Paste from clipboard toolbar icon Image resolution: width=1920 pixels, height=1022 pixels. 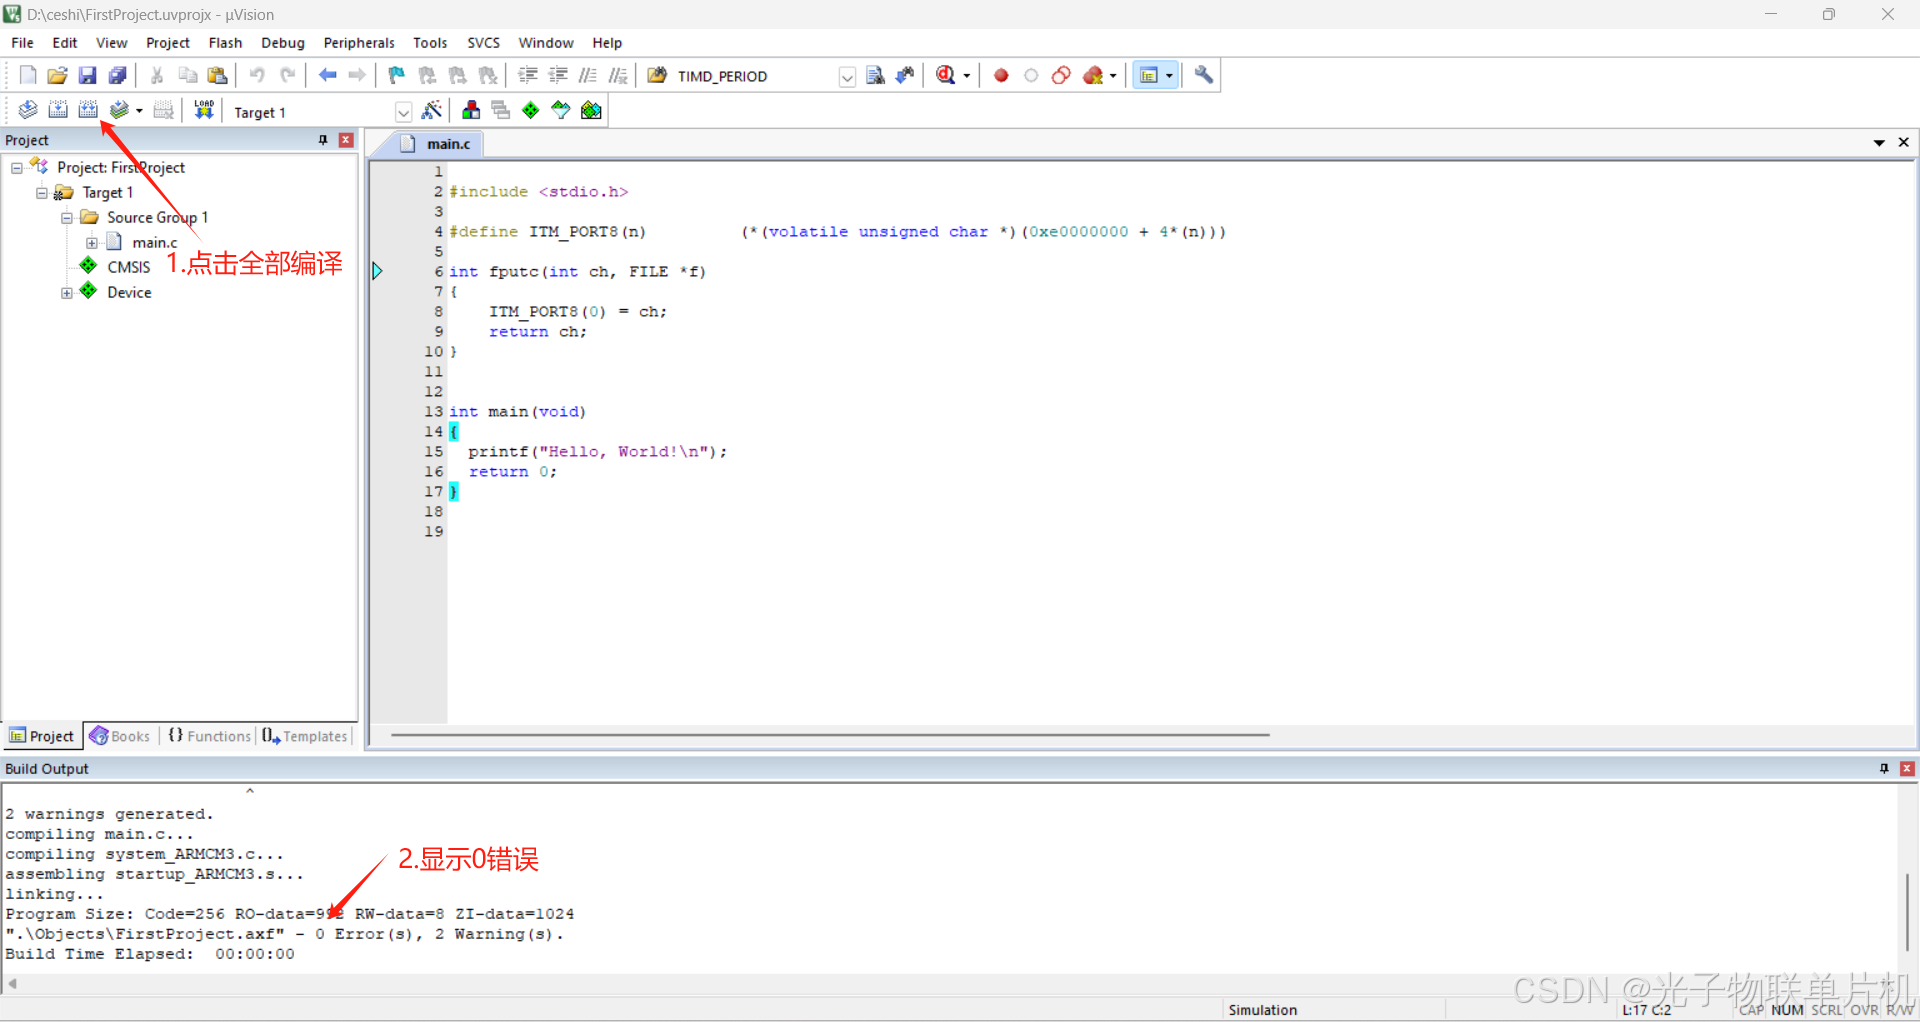click(x=217, y=75)
